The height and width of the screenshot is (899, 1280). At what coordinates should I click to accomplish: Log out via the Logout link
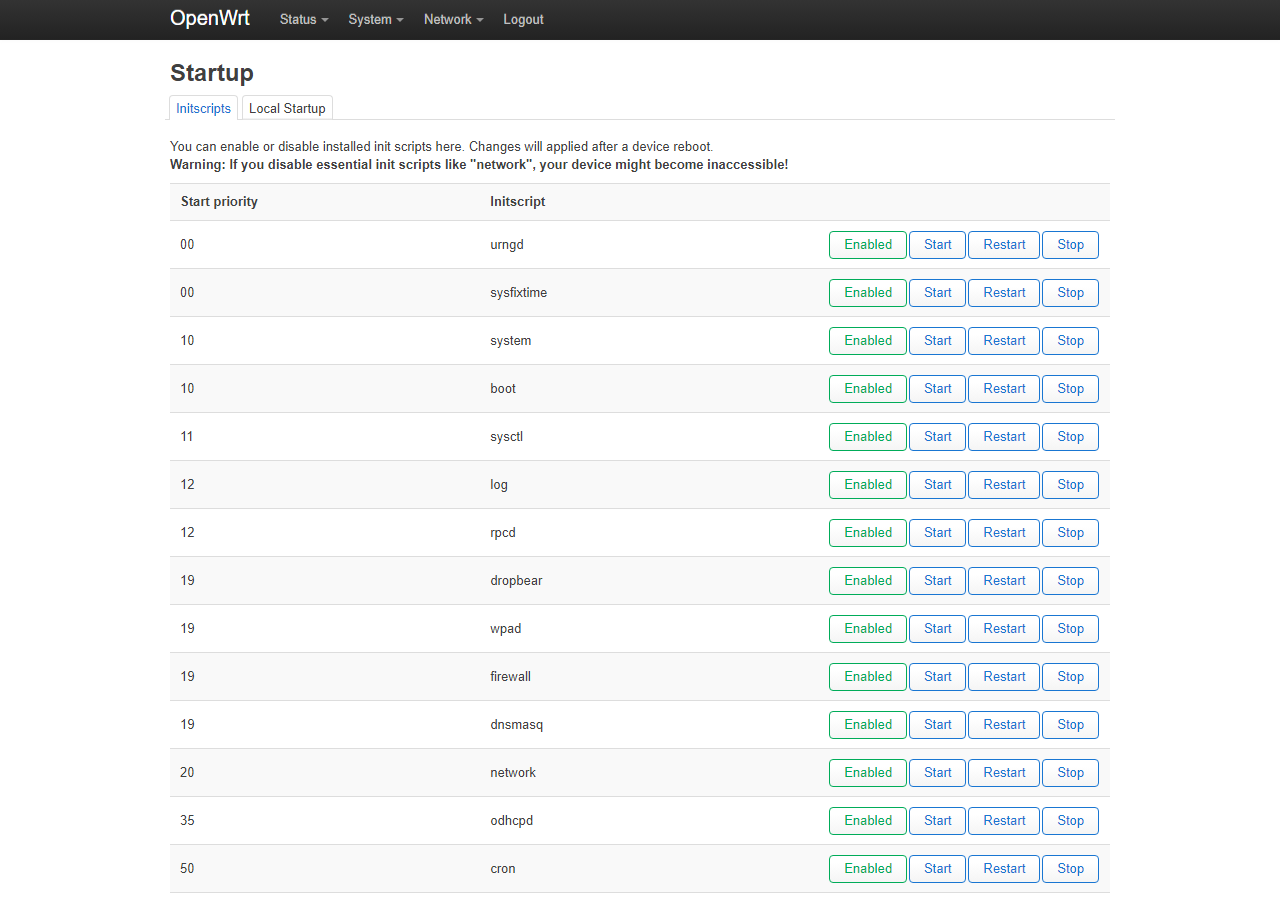(x=523, y=20)
